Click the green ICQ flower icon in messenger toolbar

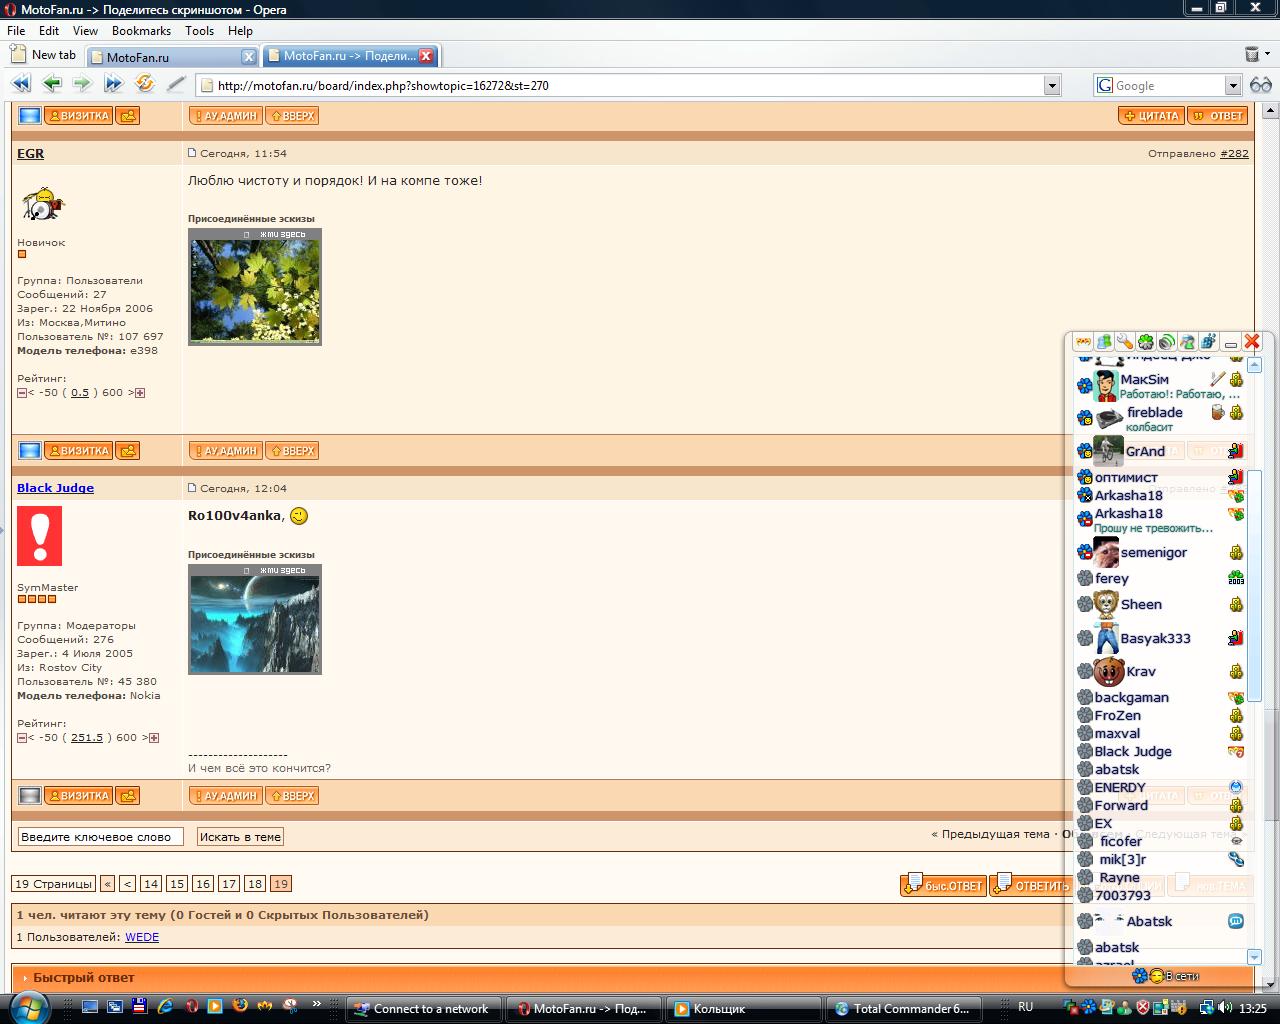(x=1146, y=342)
